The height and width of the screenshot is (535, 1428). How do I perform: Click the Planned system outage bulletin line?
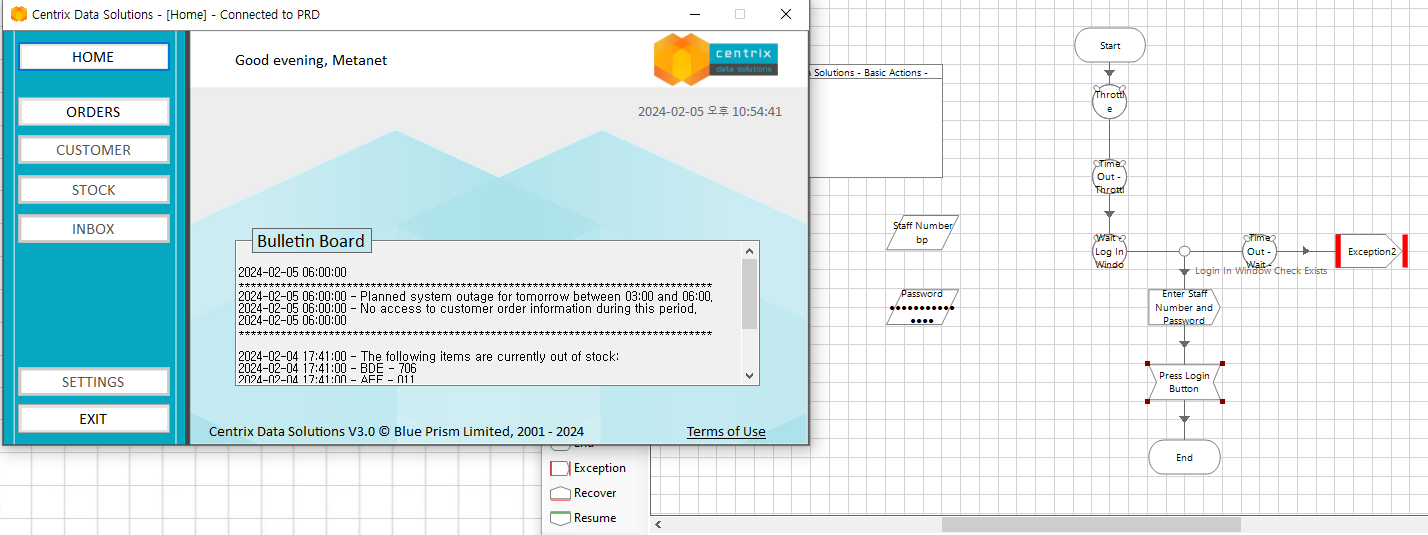pos(475,296)
